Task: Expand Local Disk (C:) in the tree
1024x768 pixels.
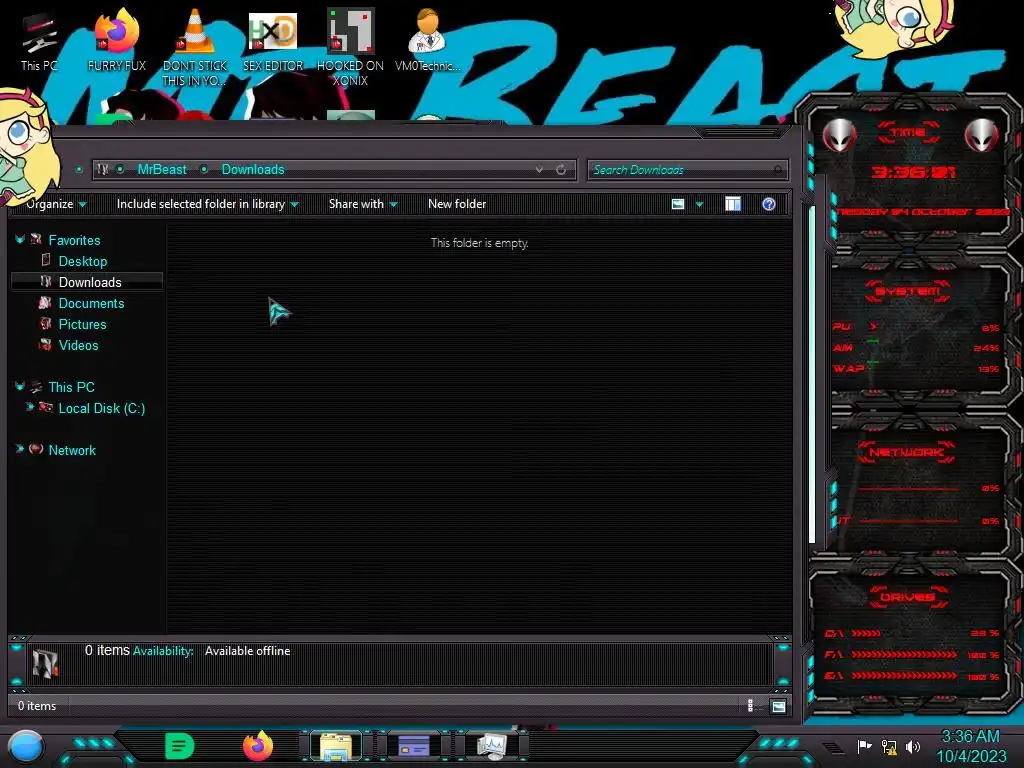Action: [29, 407]
